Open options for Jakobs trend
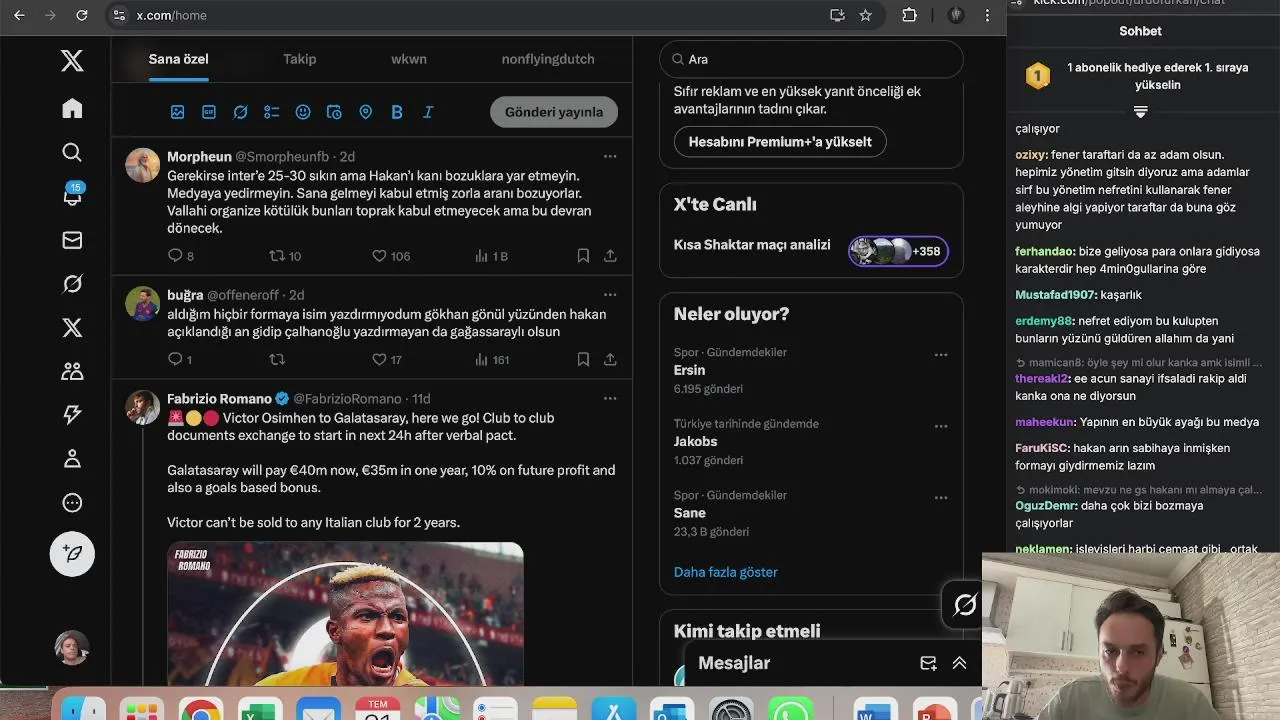Screen dimensions: 1280x720 [941, 426]
